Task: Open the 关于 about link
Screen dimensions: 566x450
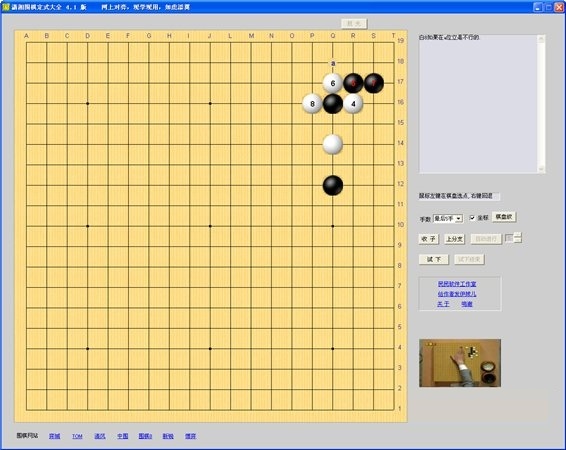Action: tap(443, 304)
